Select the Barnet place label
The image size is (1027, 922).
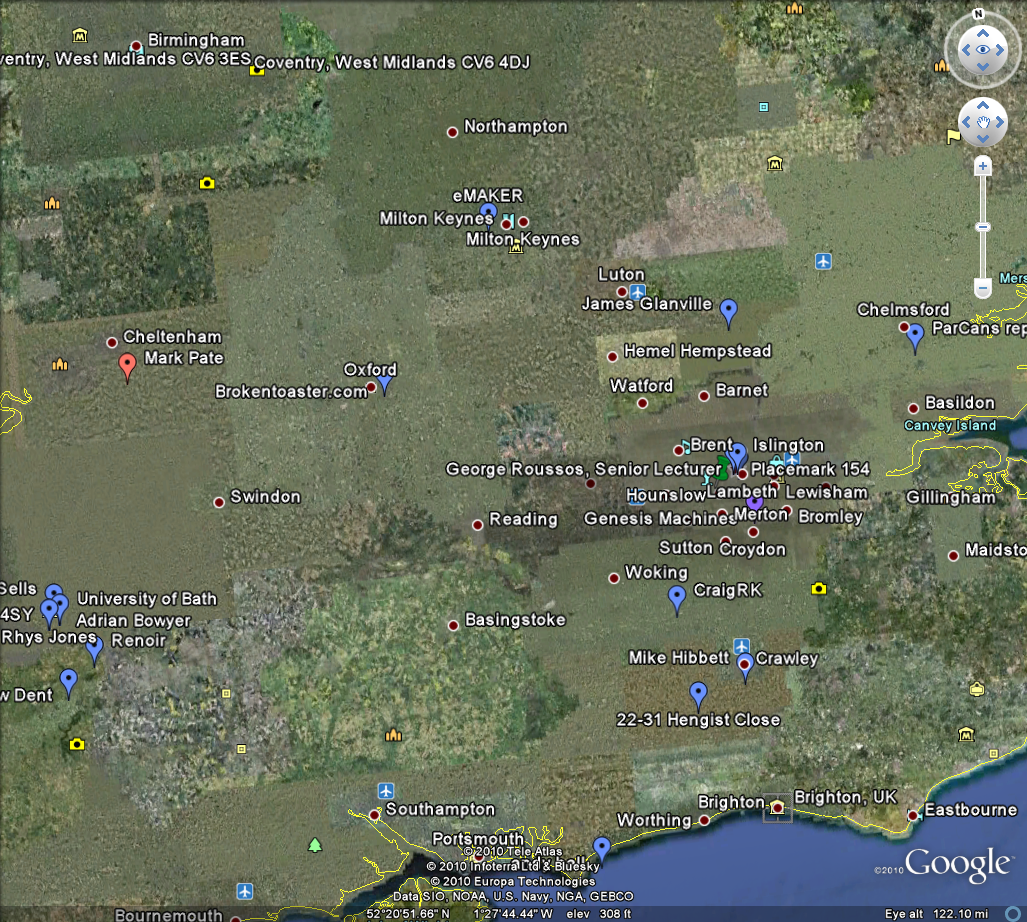click(x=741, y=390)
